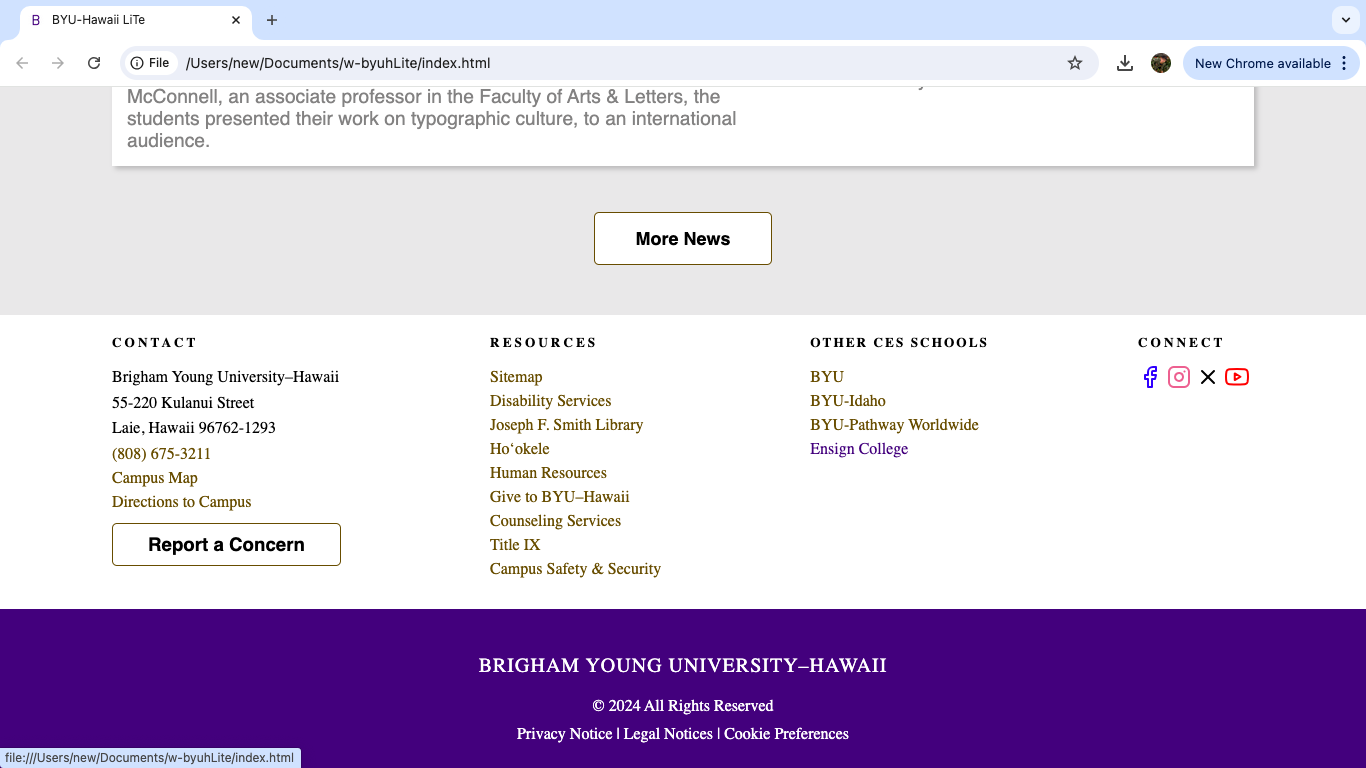Open the Privacy Notice link
The height and width of the screenshot is (768, 1366).
tap(564, 734)
